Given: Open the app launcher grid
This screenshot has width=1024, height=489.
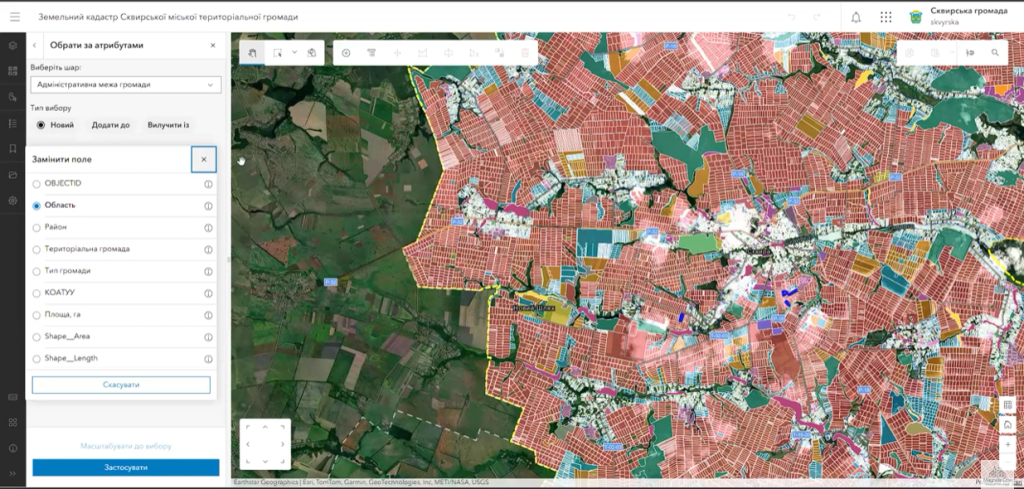Looking at the screenshot, I should 885,17.
